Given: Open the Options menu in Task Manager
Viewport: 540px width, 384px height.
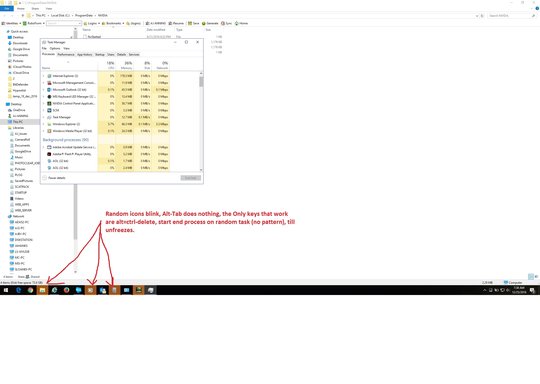Looking at the screenshot, I should coord(55,49).
